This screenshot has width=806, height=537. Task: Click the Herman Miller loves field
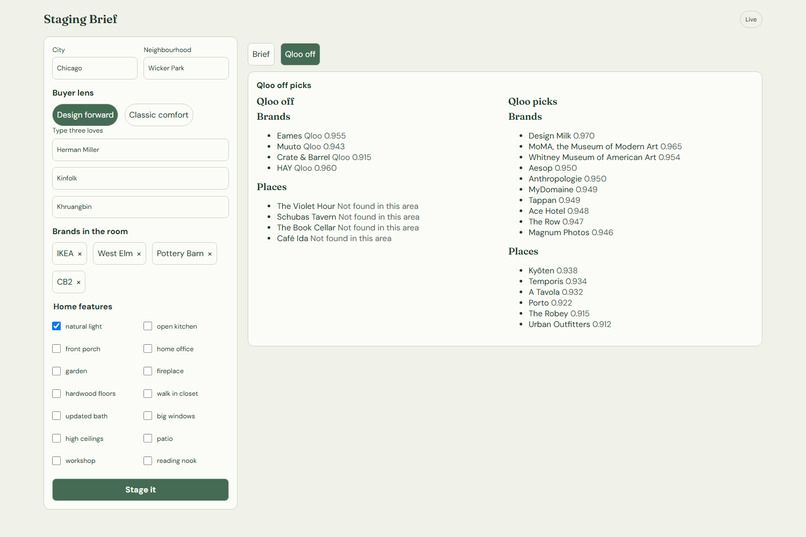pos(140,150)
